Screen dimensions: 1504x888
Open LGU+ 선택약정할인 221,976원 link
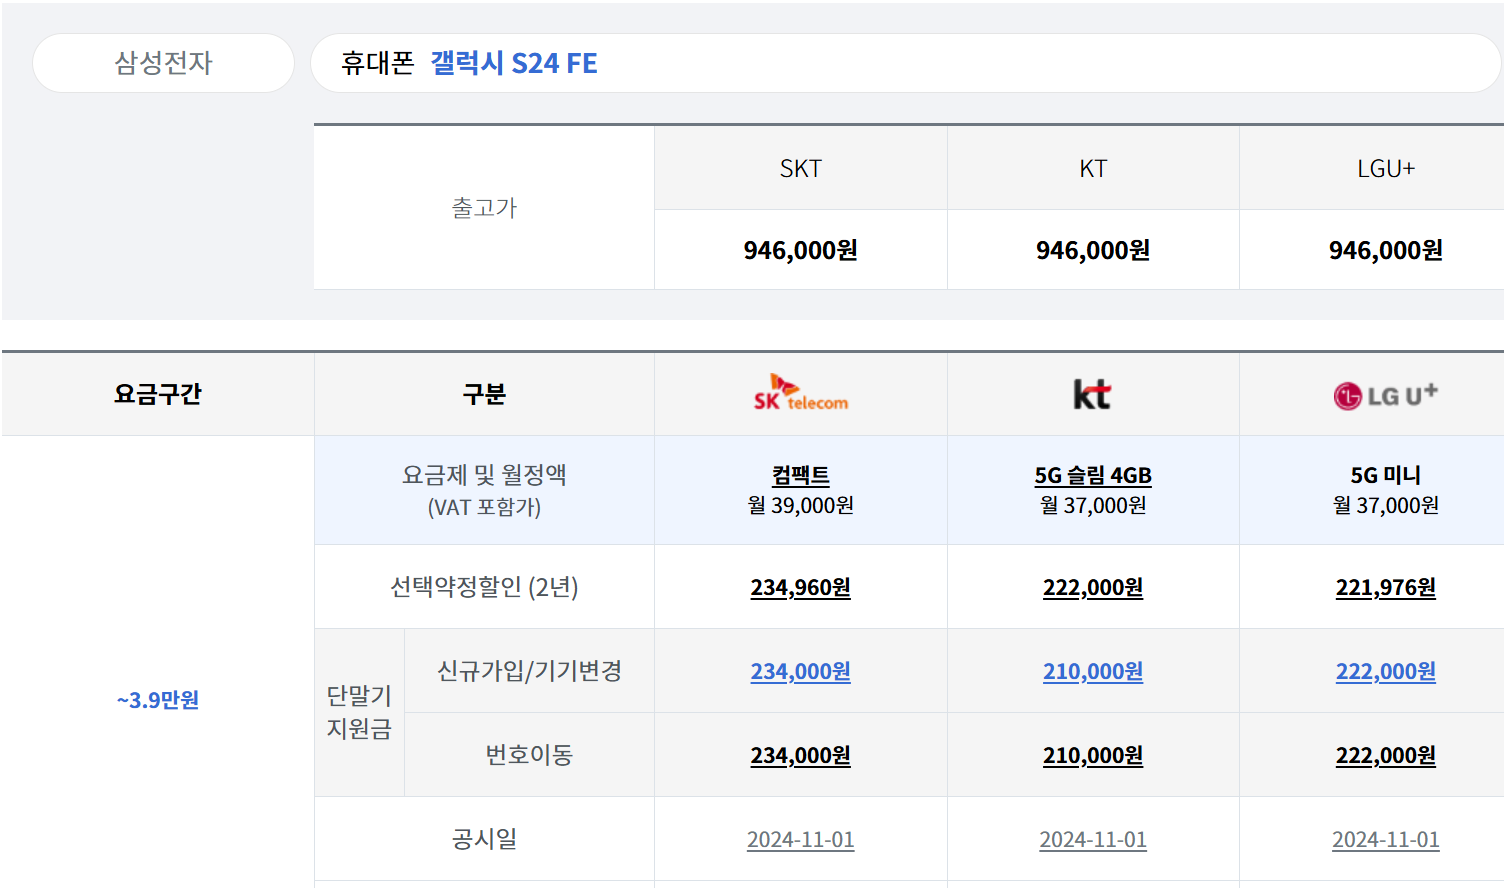pos(1385,587)
